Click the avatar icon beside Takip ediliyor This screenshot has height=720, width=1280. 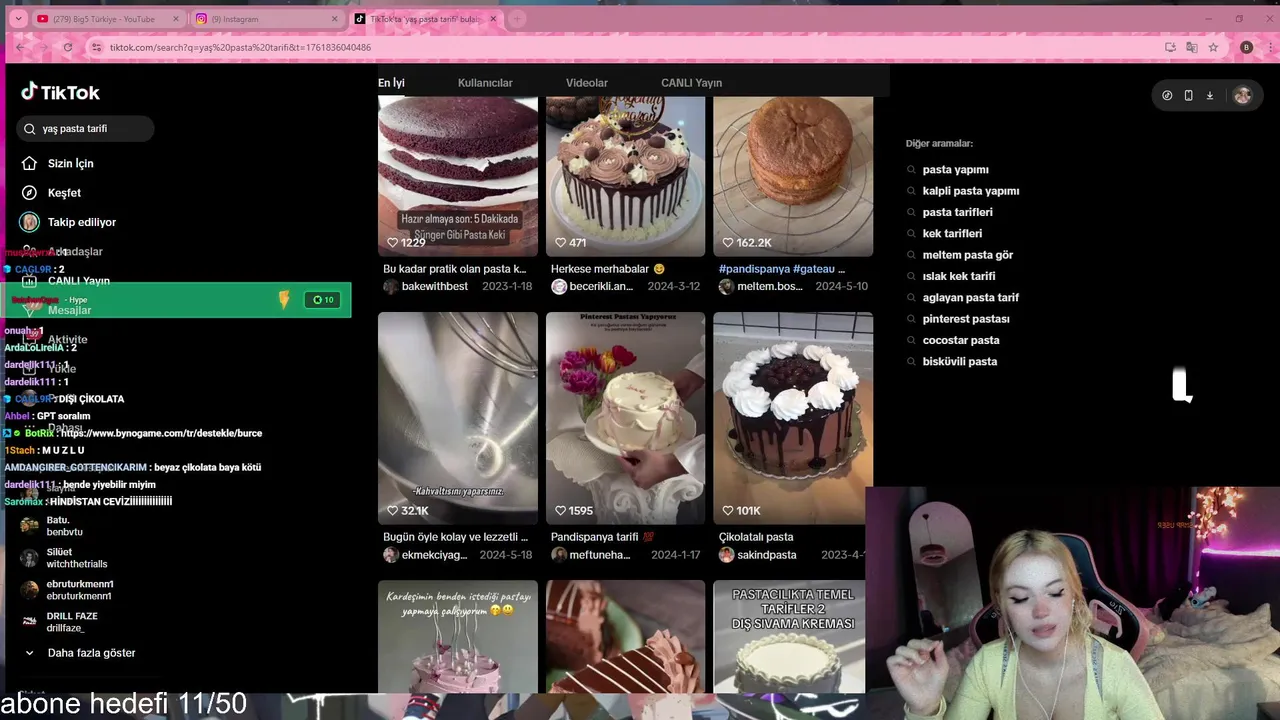point(29,222)
